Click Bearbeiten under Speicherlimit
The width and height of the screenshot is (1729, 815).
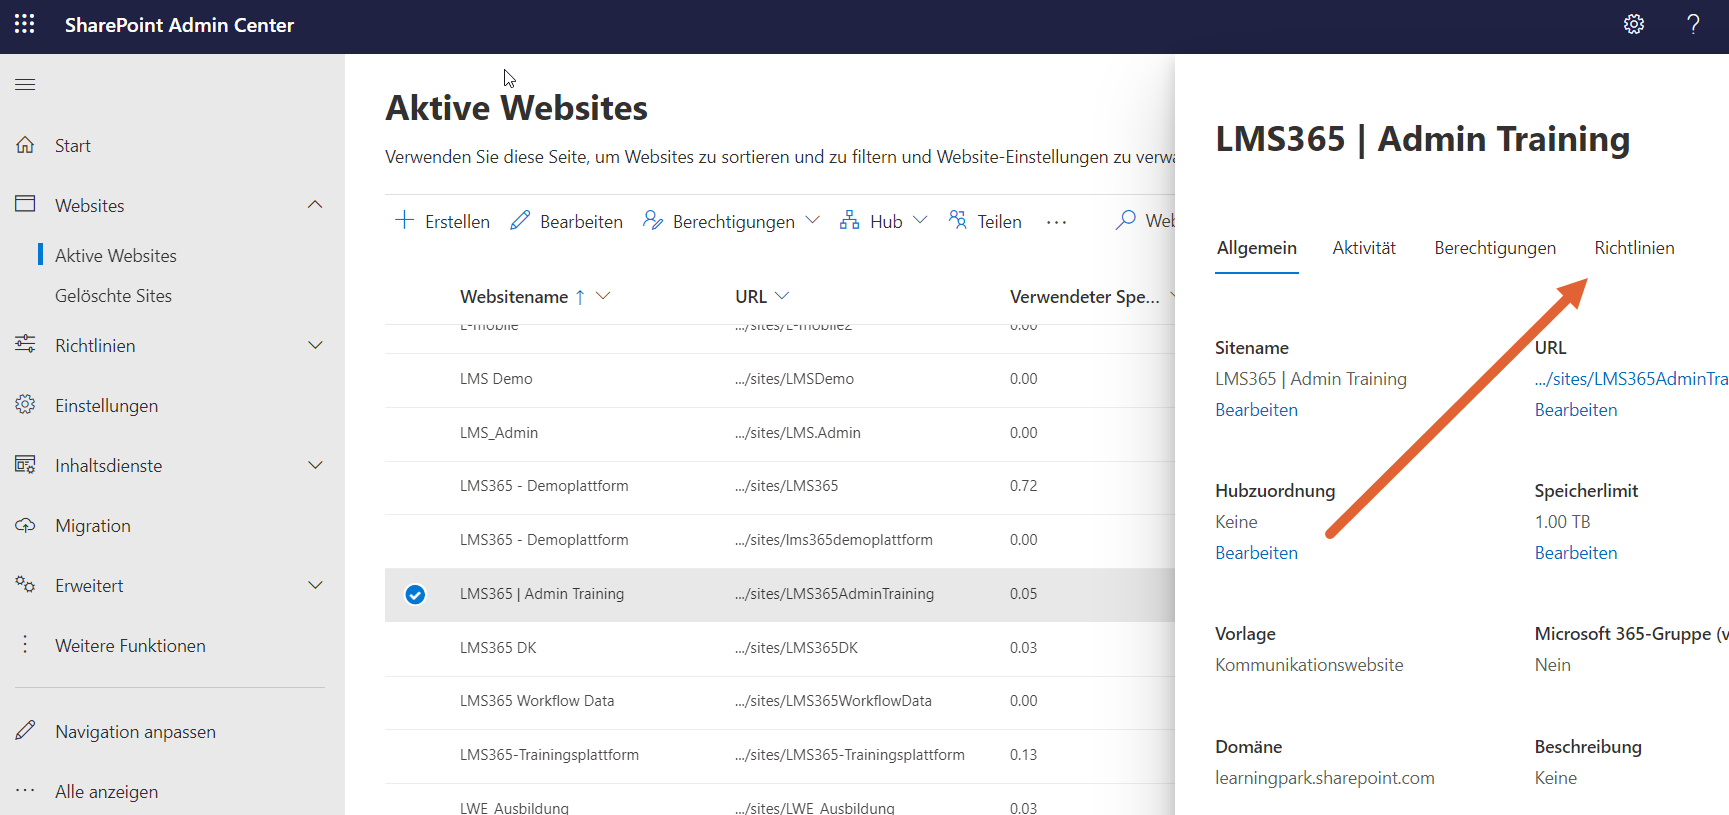pyautogui.click(x=1575, y=553)
